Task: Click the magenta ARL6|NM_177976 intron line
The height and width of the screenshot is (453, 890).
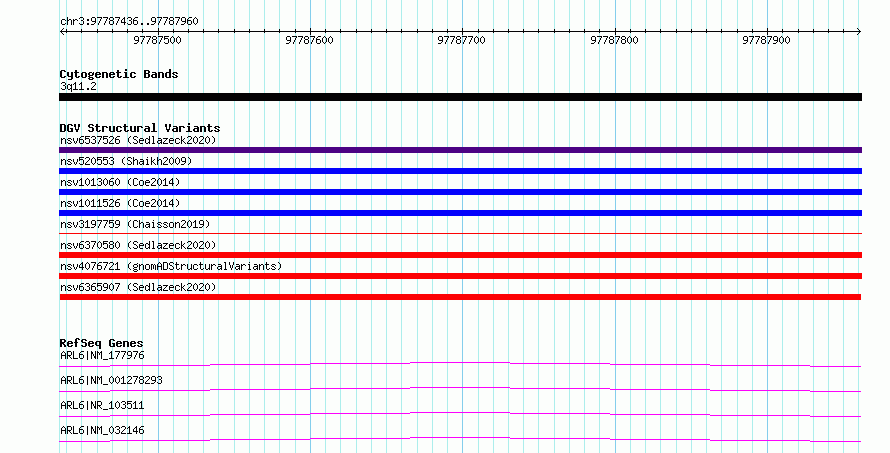Action: 460,364
